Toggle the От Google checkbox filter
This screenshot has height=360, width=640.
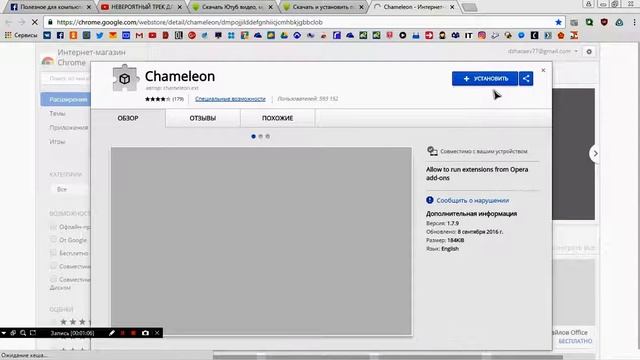[53, 240]
